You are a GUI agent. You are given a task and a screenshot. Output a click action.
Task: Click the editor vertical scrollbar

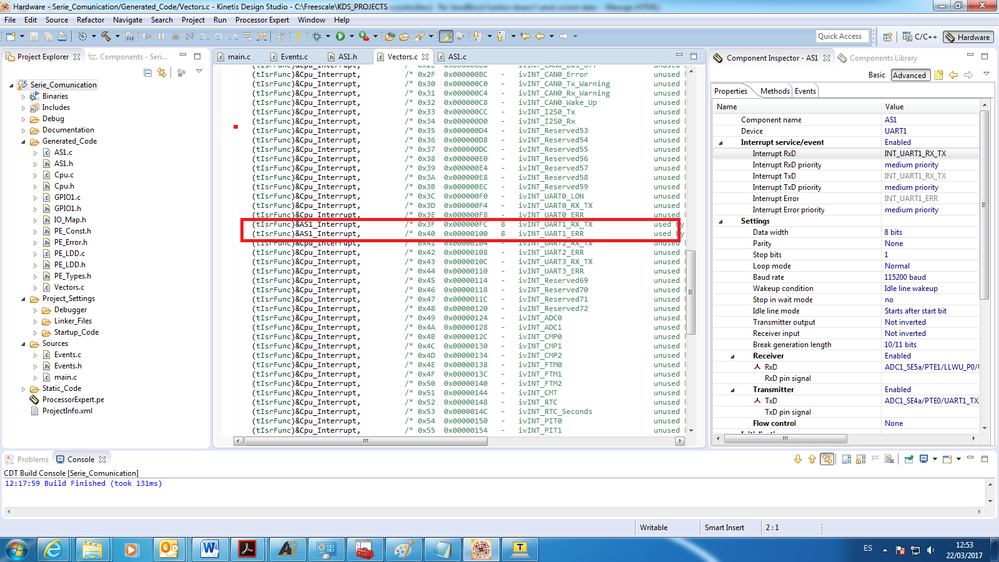691,291
